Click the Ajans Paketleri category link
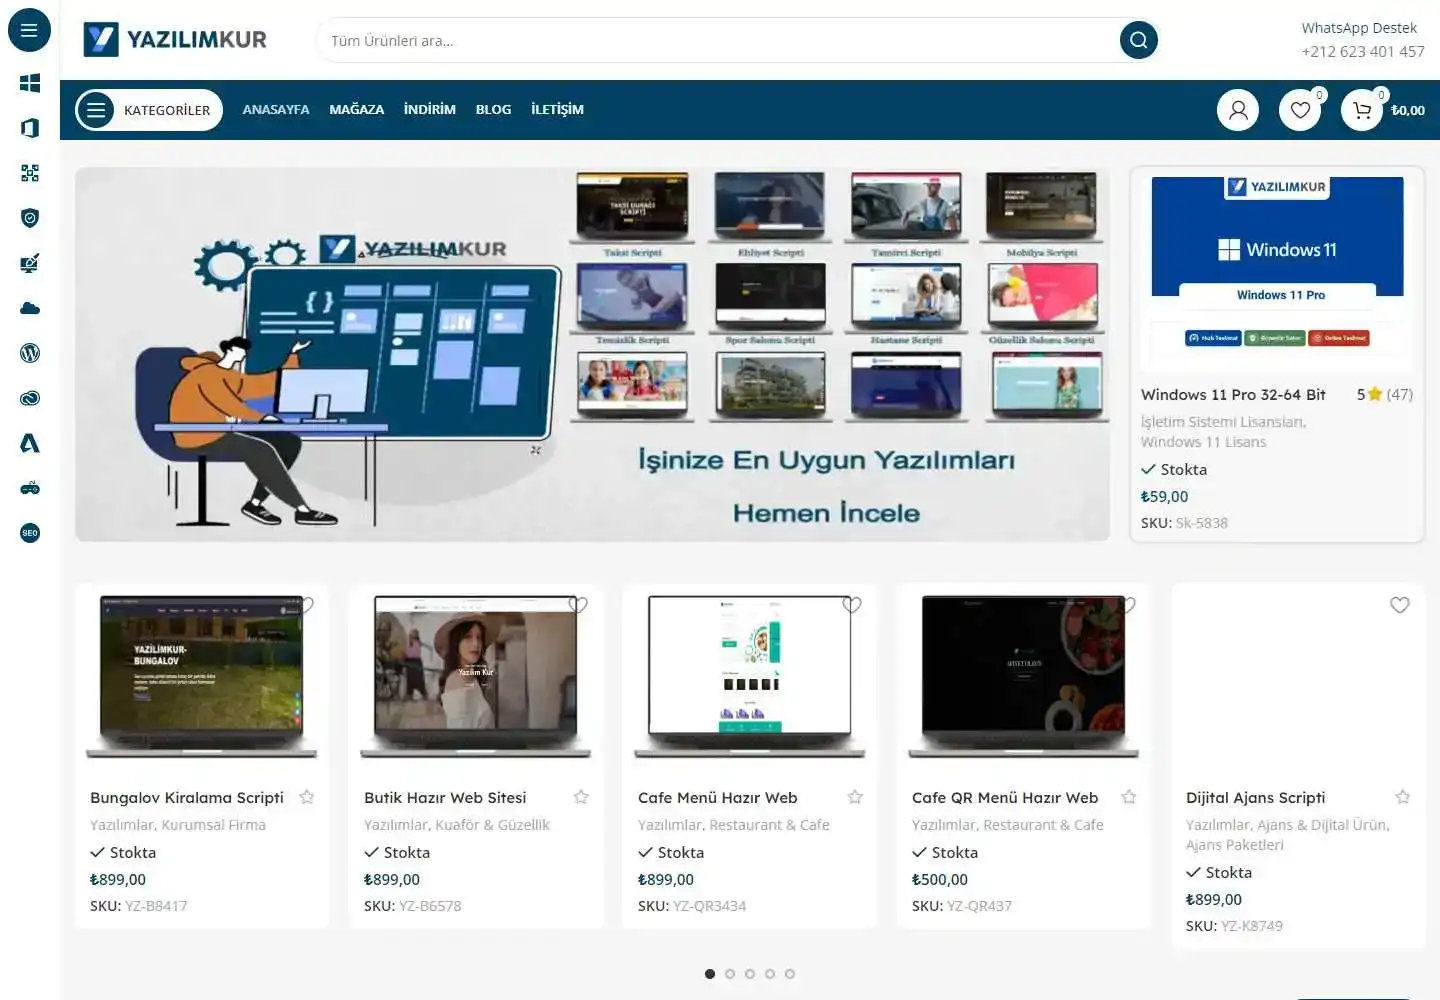 (1234, 845)
